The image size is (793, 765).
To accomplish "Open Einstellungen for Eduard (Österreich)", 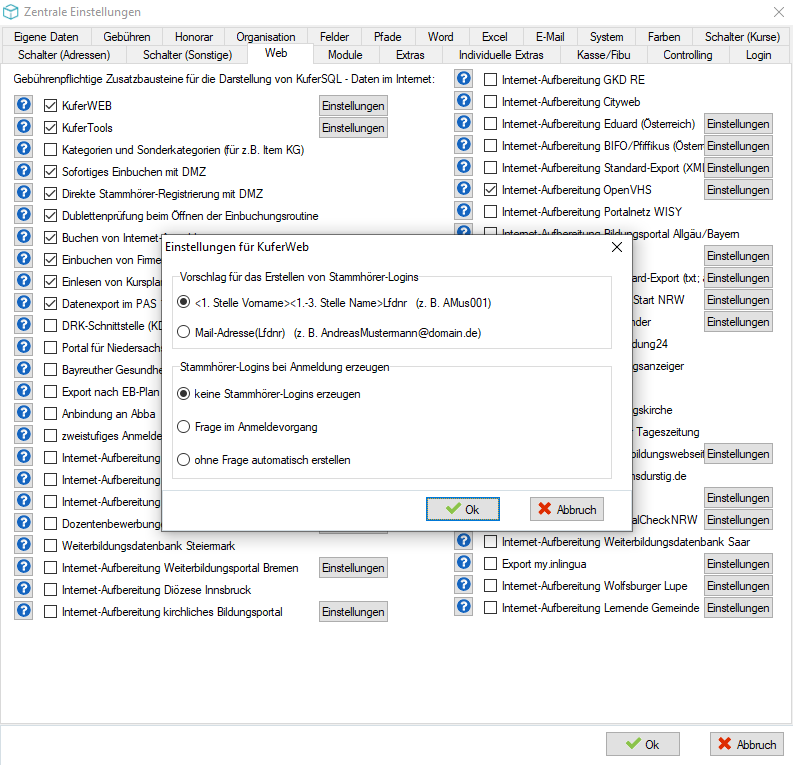I will [x=738, y=124].
